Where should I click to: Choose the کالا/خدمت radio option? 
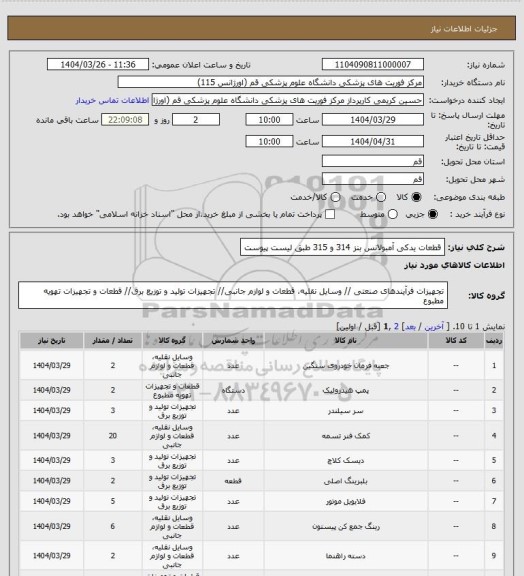click(x=335, y=197)
